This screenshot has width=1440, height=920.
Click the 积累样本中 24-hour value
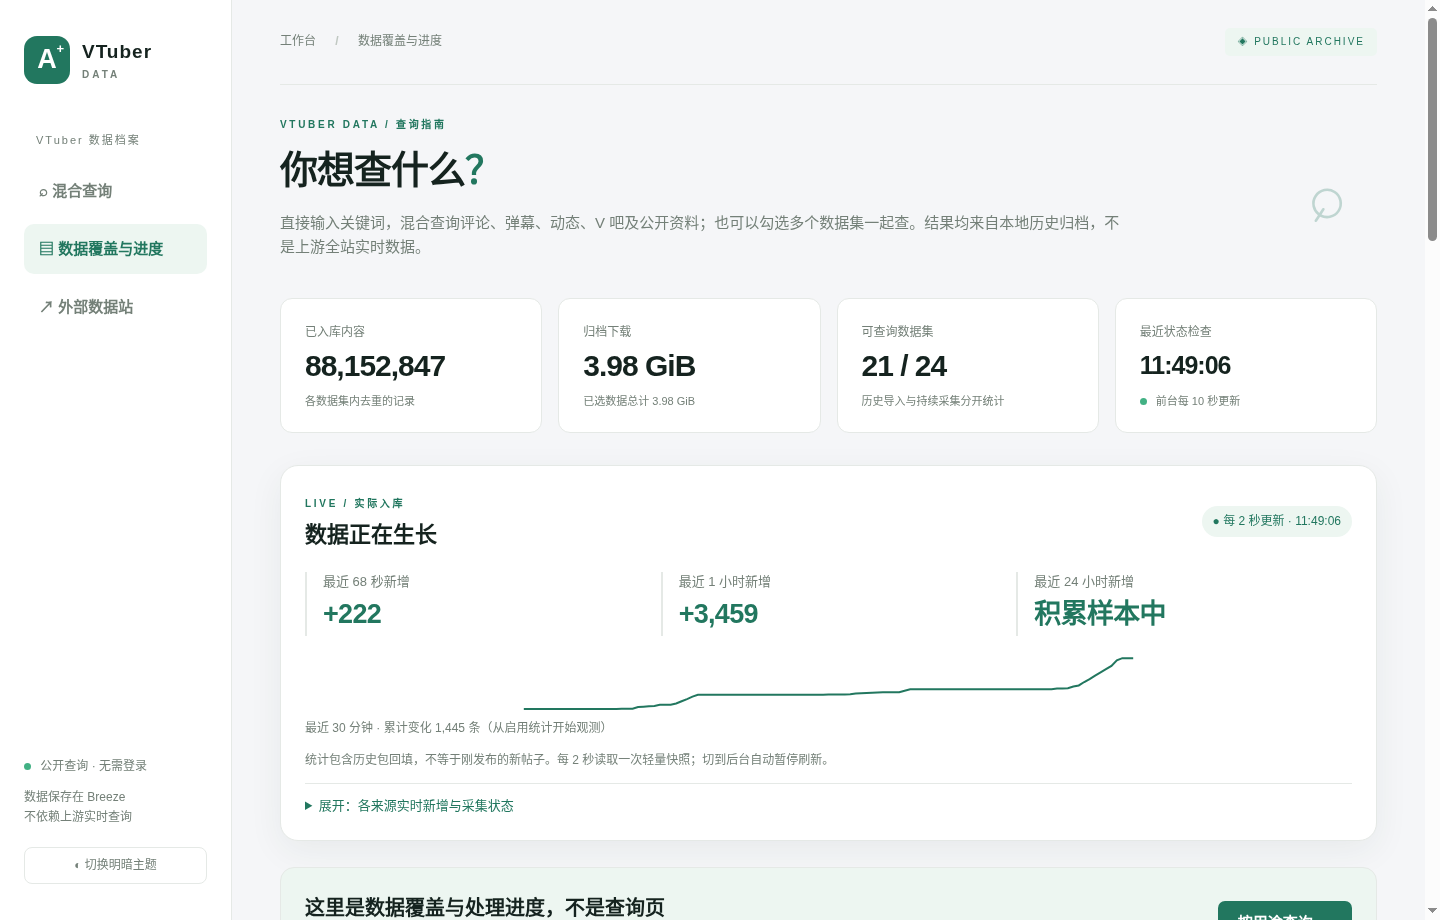1100,613
